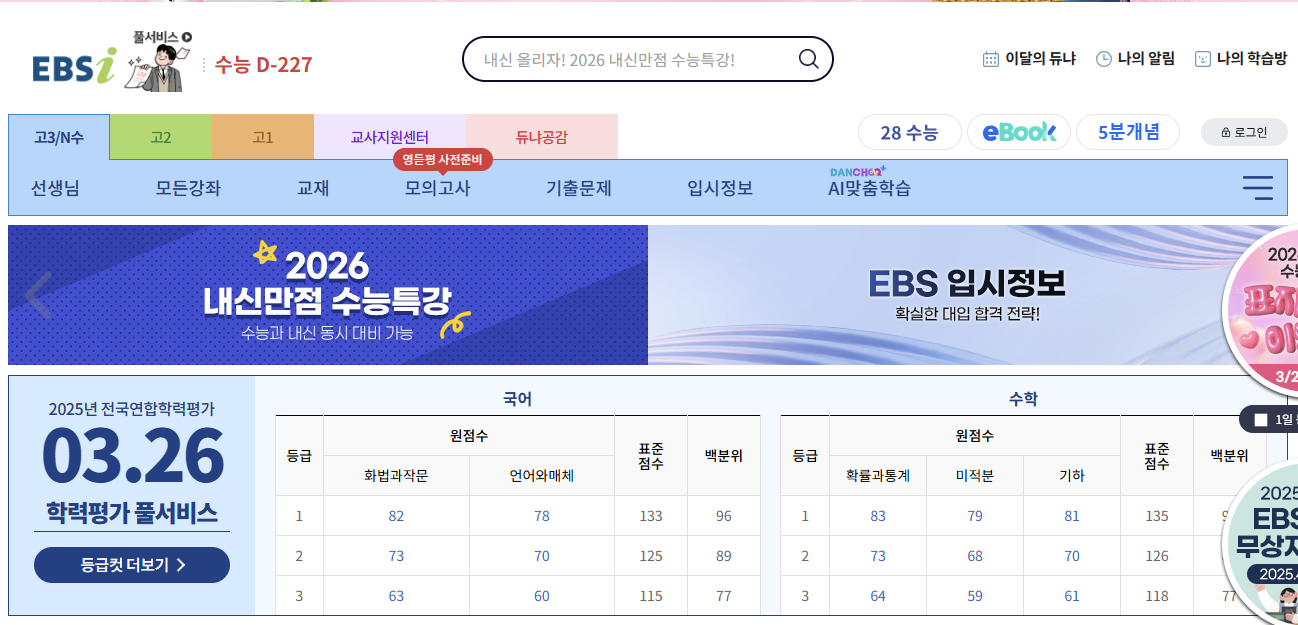Click 수학 grade 1 기하 score 81
The height and width of the screenshot is (625, 1298).
click(1072, 516)
